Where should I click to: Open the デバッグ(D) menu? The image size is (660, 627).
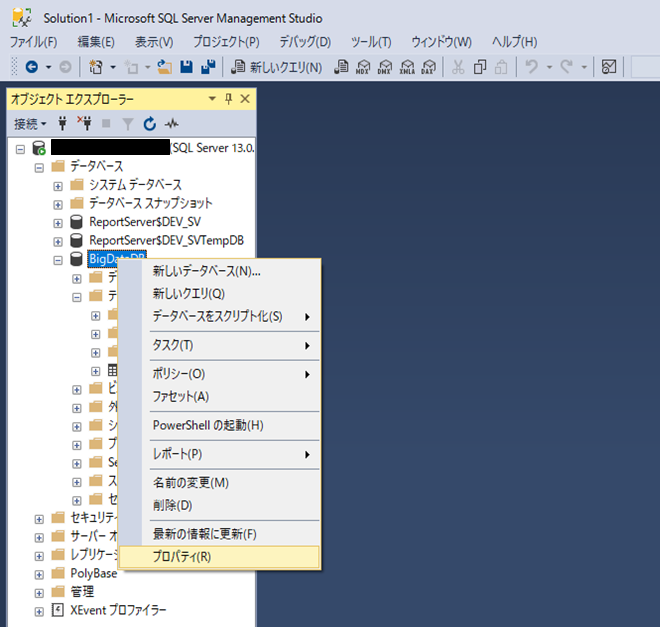tap(305, 42)
